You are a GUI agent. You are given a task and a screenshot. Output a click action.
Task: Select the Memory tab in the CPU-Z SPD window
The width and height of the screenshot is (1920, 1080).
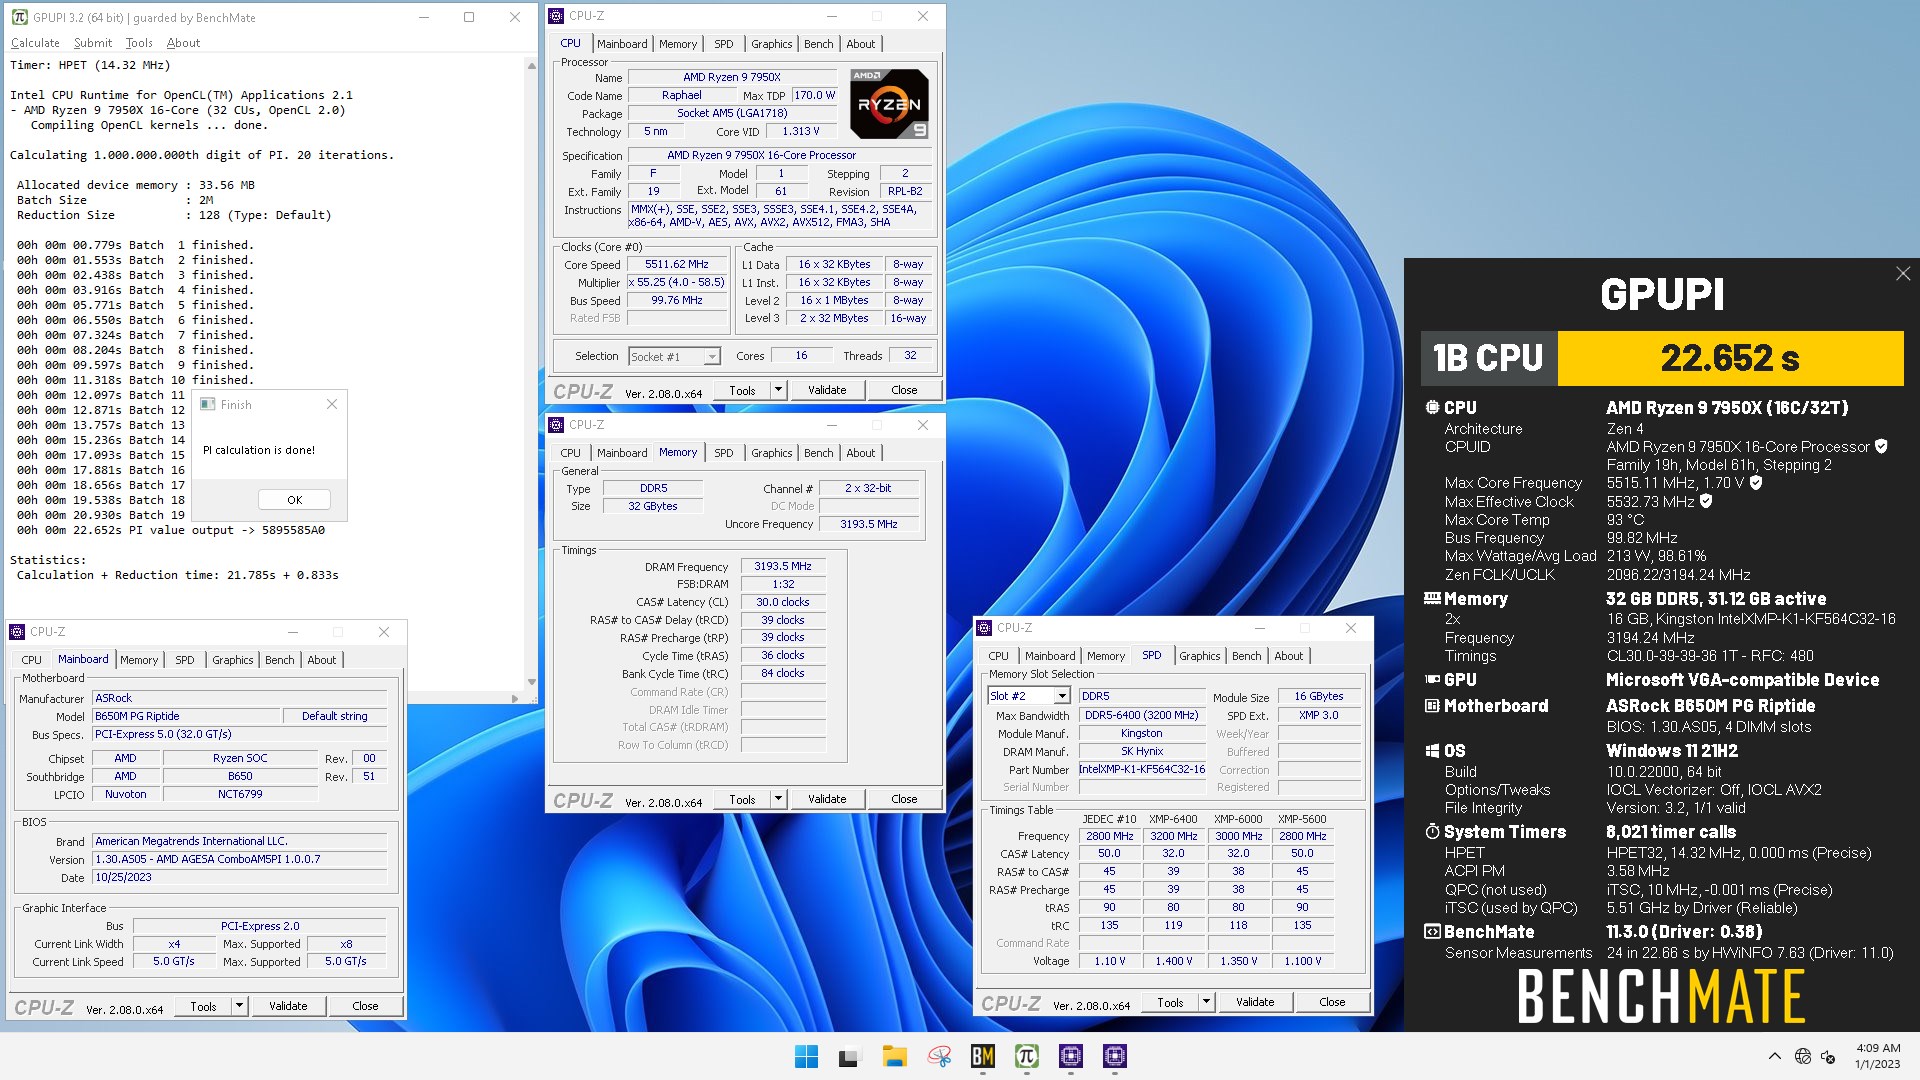pos(1106,656)
